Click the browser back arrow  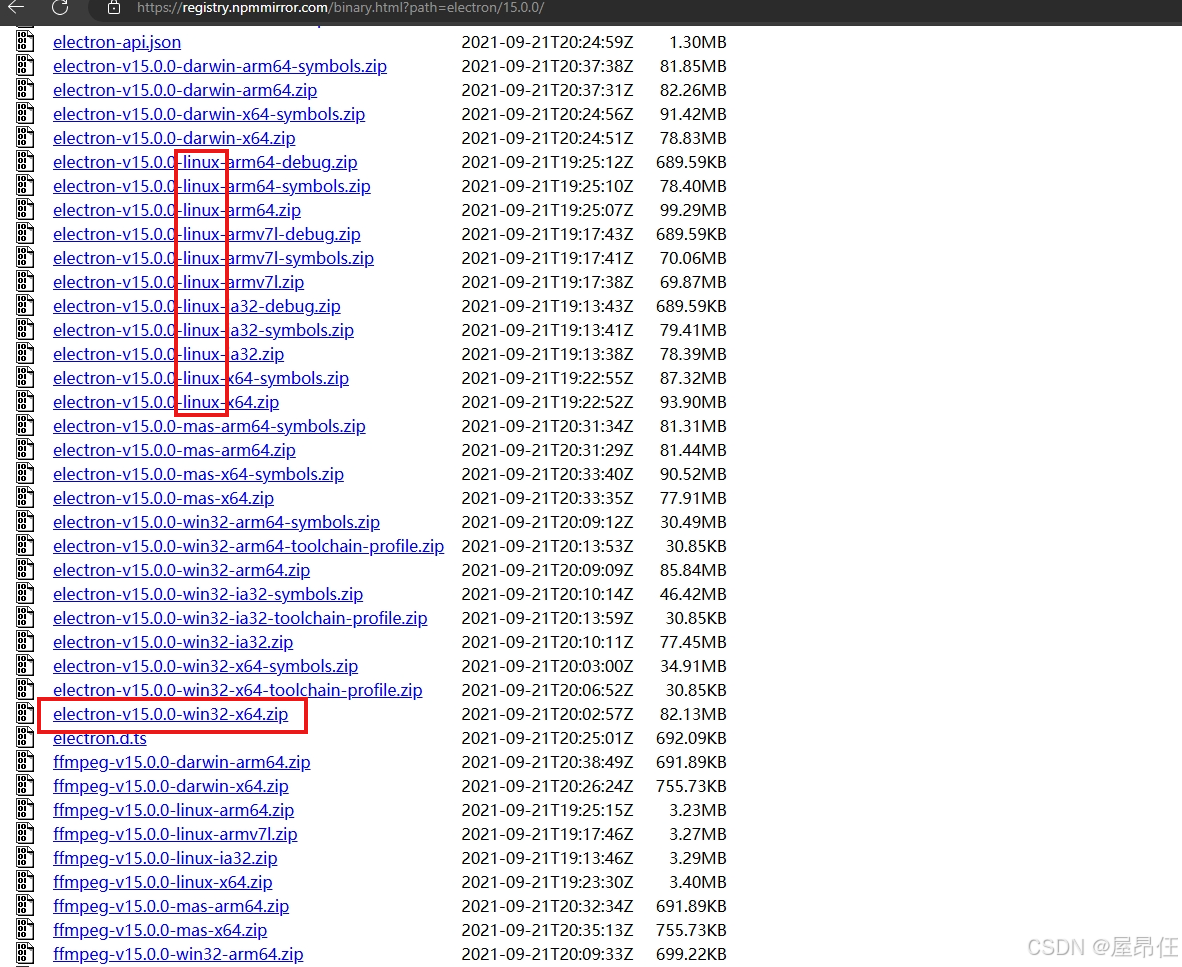(16, 8)
